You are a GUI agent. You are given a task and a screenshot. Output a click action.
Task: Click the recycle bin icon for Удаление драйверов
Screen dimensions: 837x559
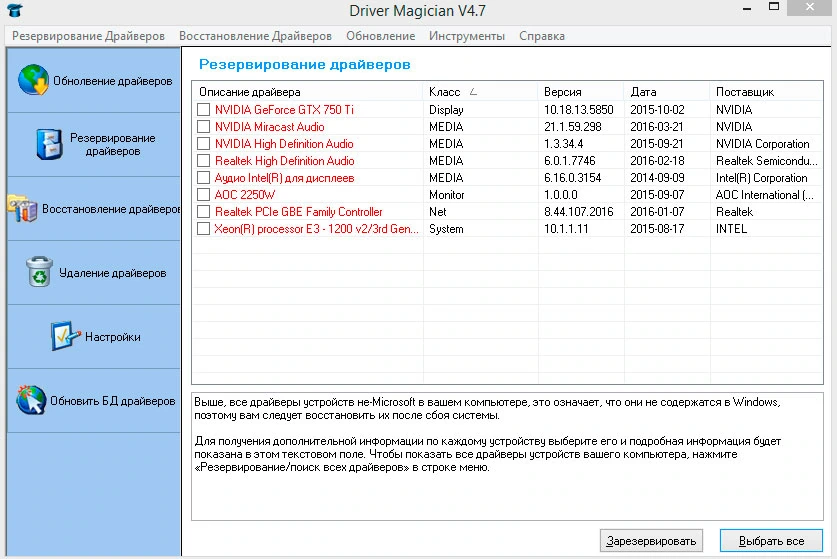click(x=40, y=272)
